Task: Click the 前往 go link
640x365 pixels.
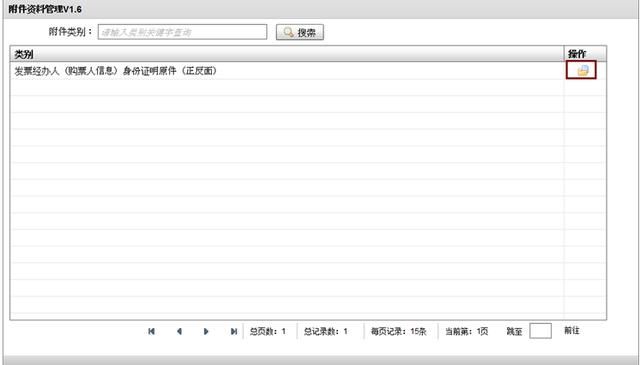Action: [572, 330]
